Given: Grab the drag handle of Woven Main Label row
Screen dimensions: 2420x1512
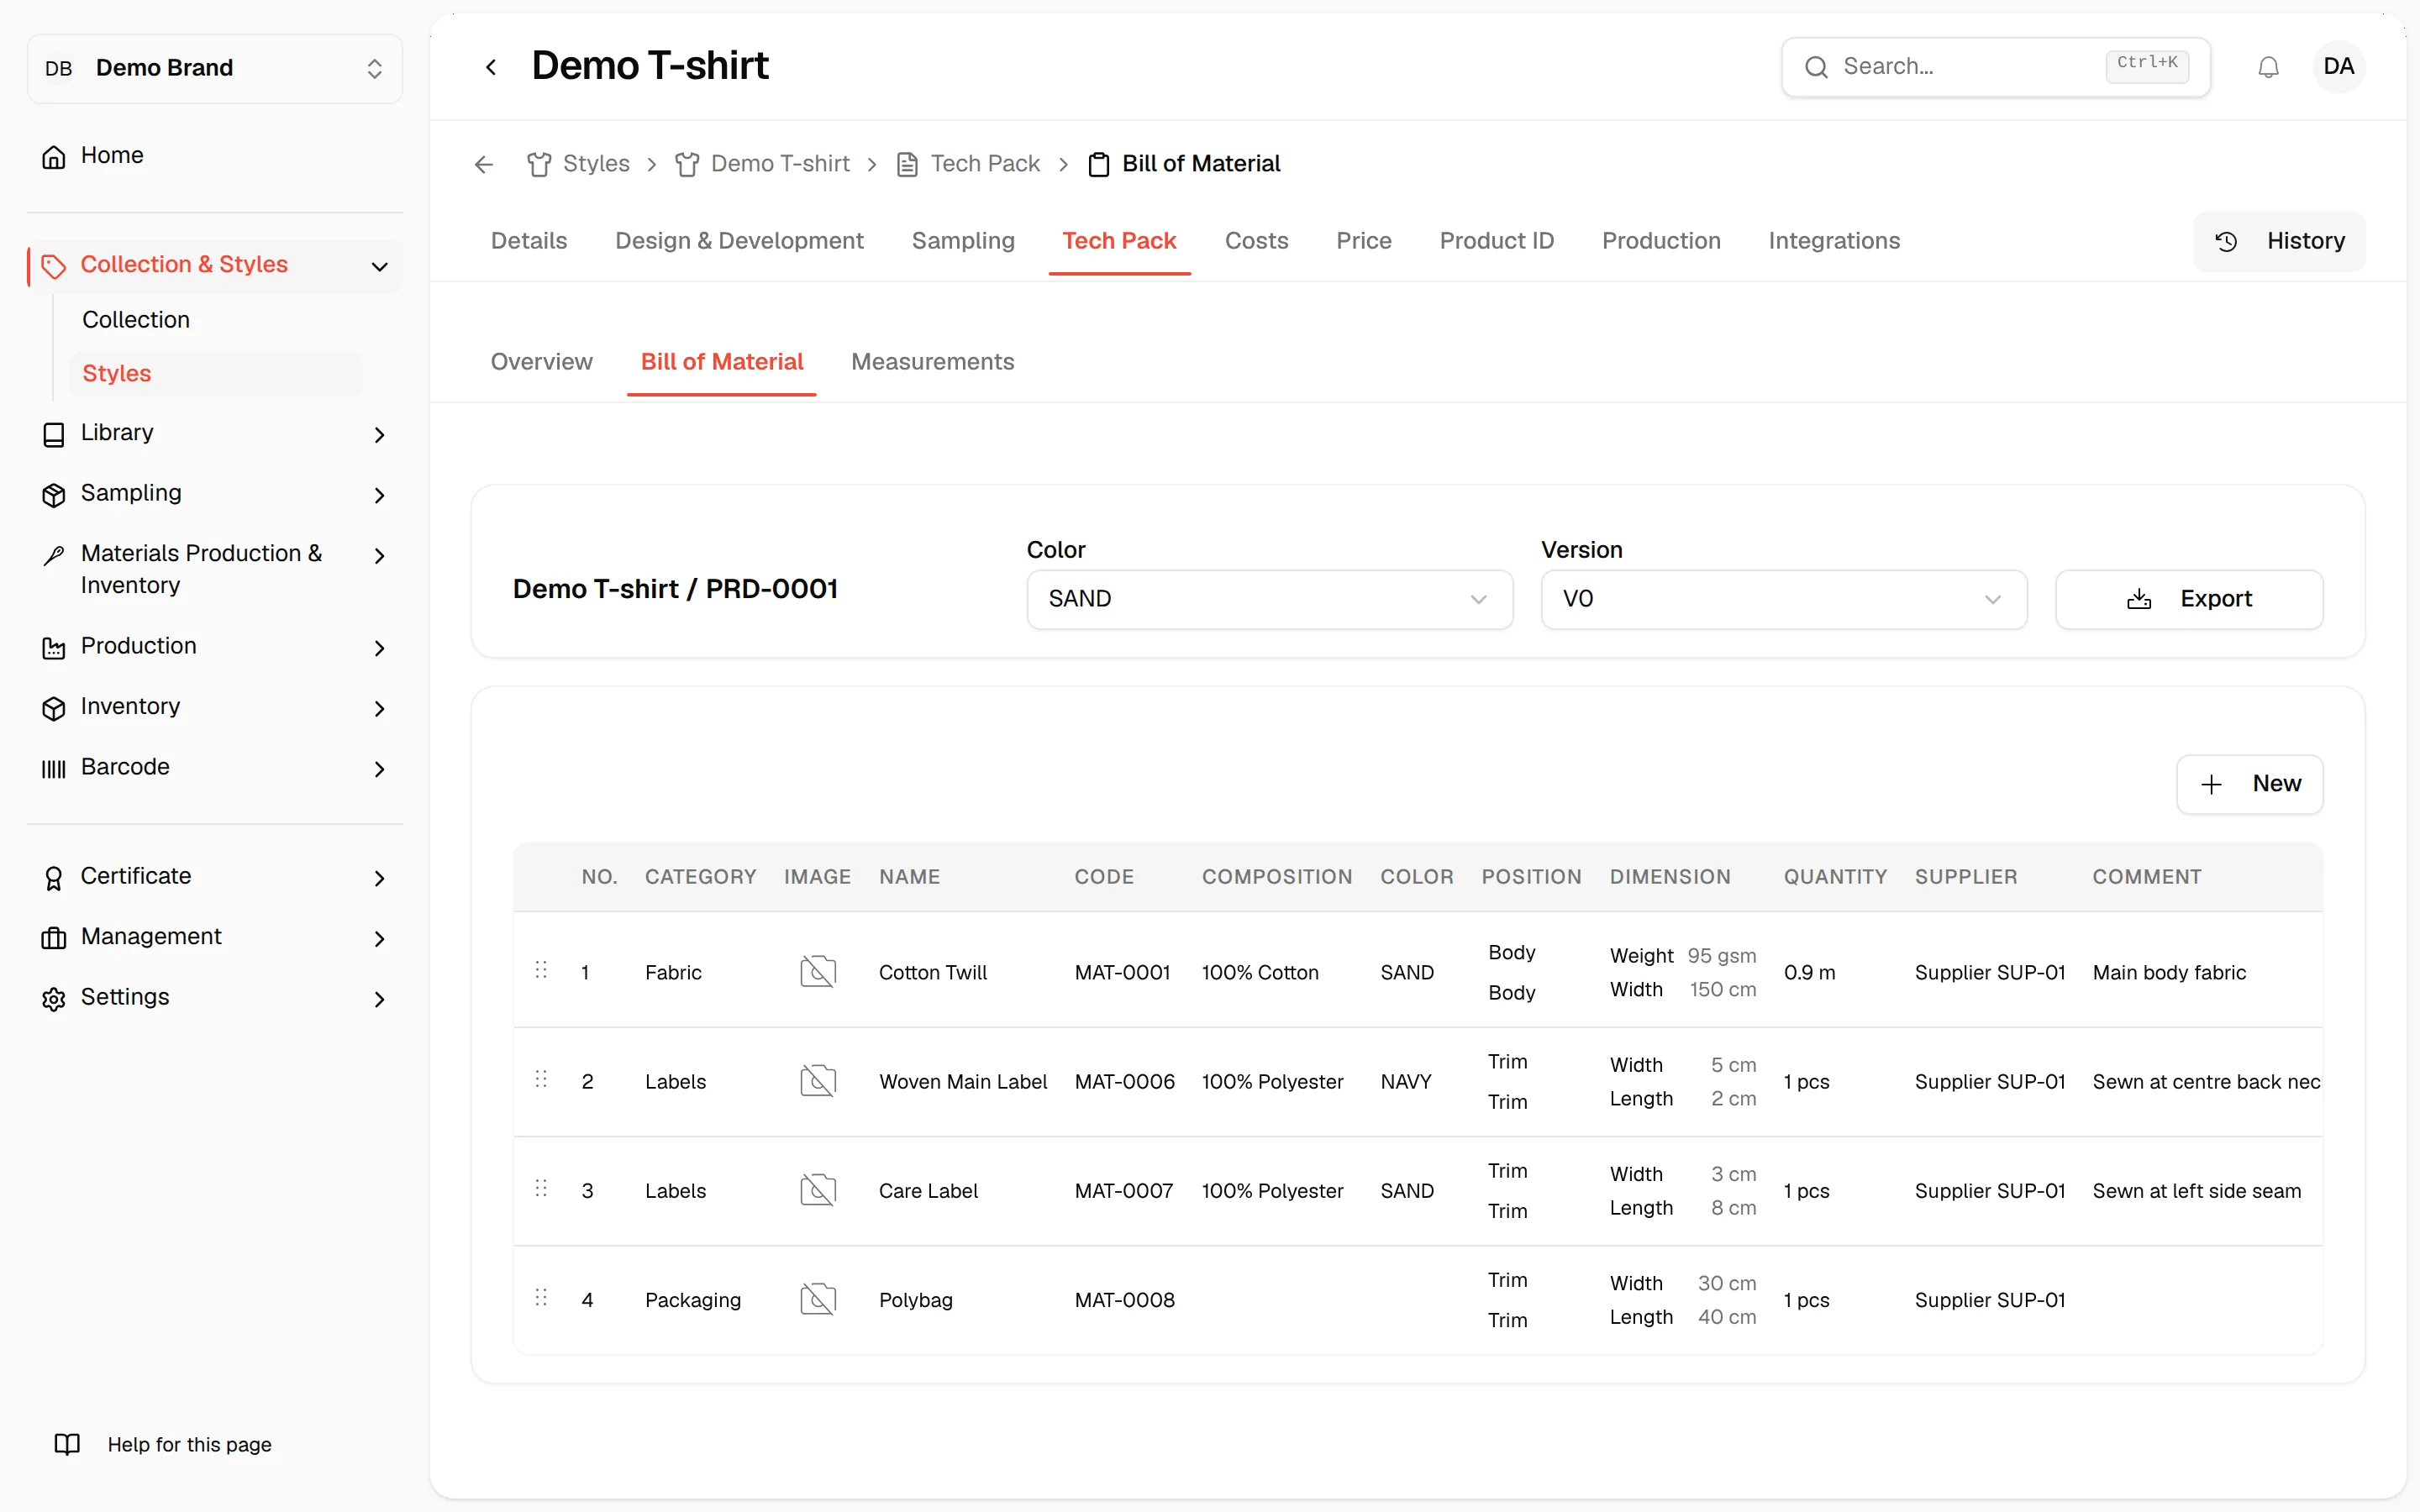Looking at the screenshot, I should click(541, 1079).
